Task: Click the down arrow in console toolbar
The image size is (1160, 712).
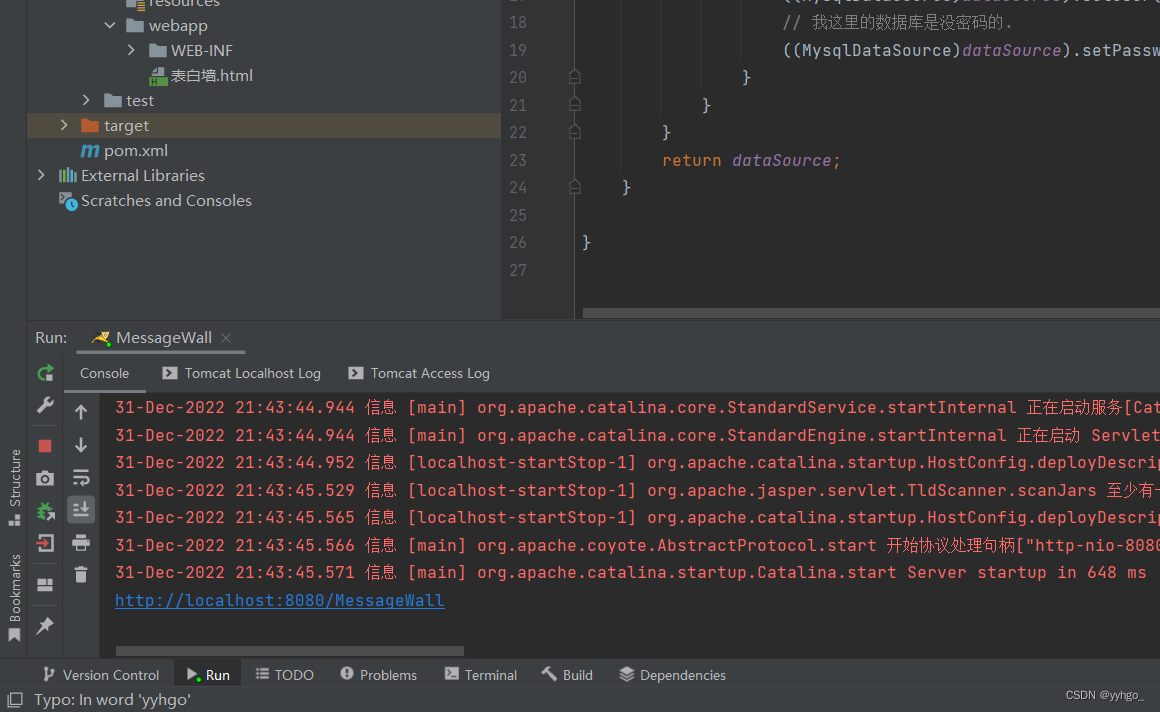Action: point(81,445)
